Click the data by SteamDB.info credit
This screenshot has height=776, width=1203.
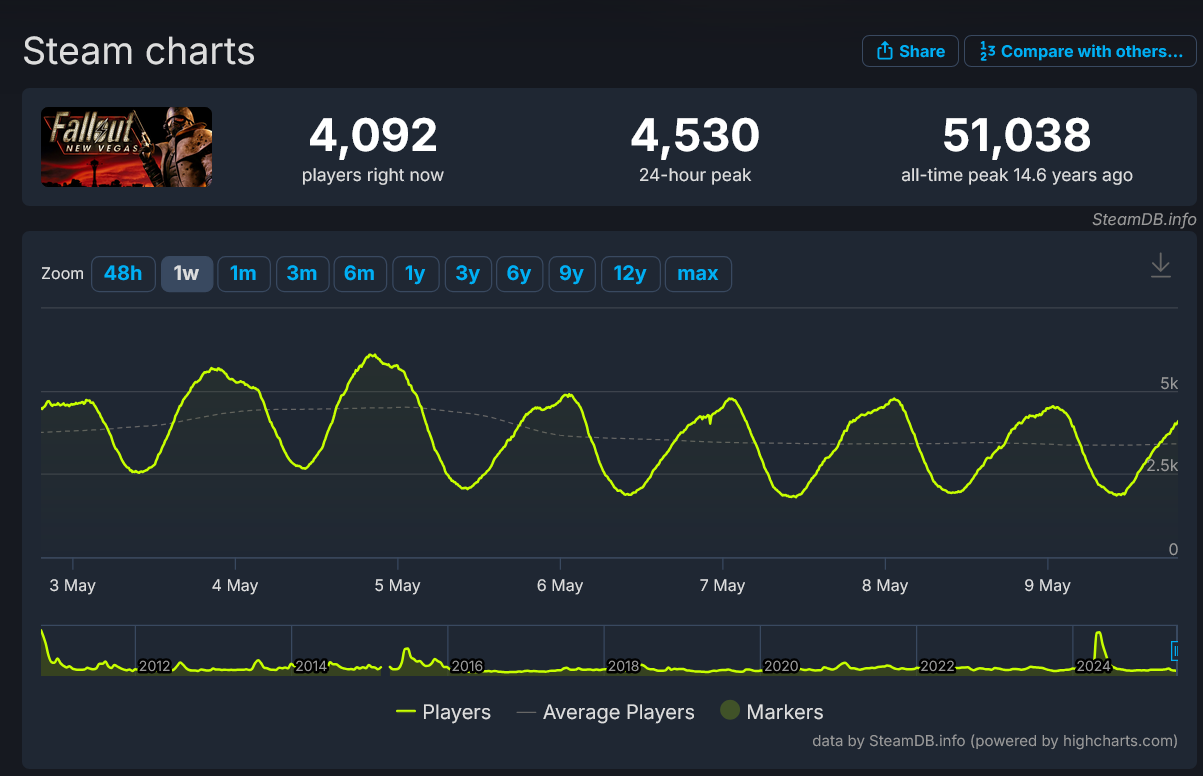point(995,741)
